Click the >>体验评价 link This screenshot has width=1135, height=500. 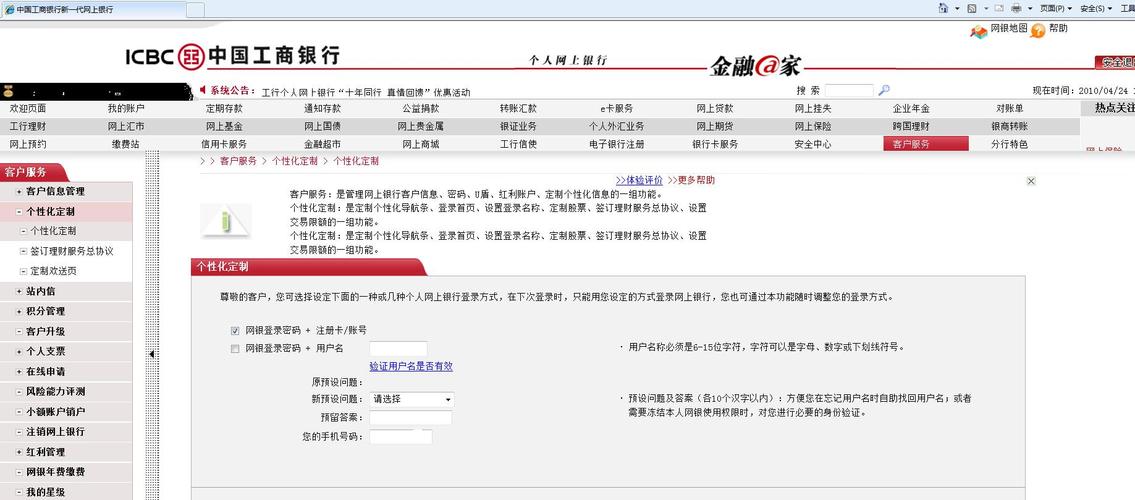point(639,180)
